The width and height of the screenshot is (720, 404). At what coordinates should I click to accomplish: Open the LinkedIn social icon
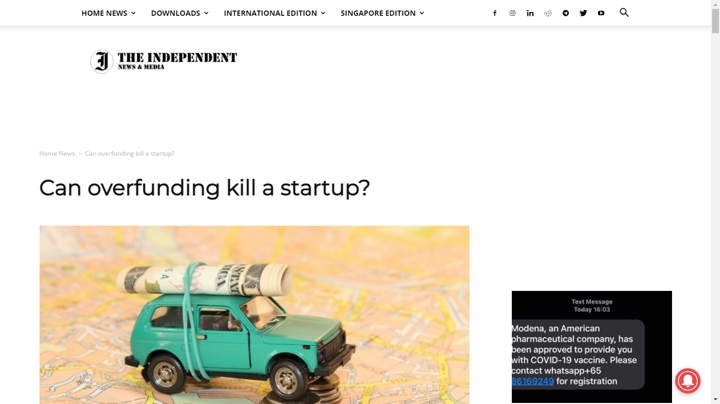click(x=530, y=13)
